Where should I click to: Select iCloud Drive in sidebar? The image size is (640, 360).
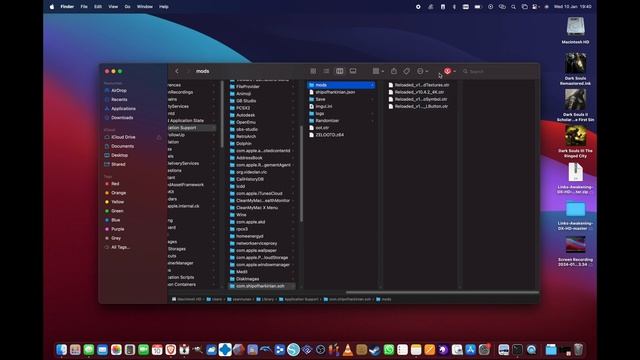pos(123,137)
